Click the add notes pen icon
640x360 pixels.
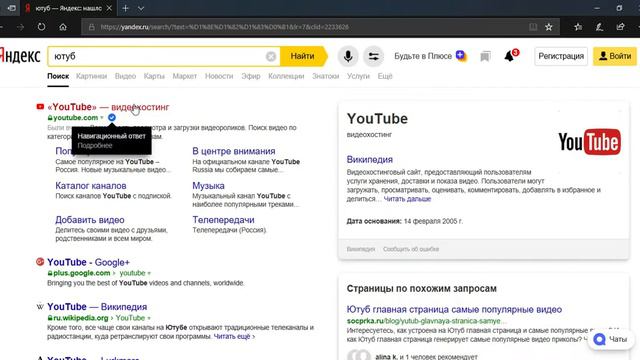(x=599, y=27)
